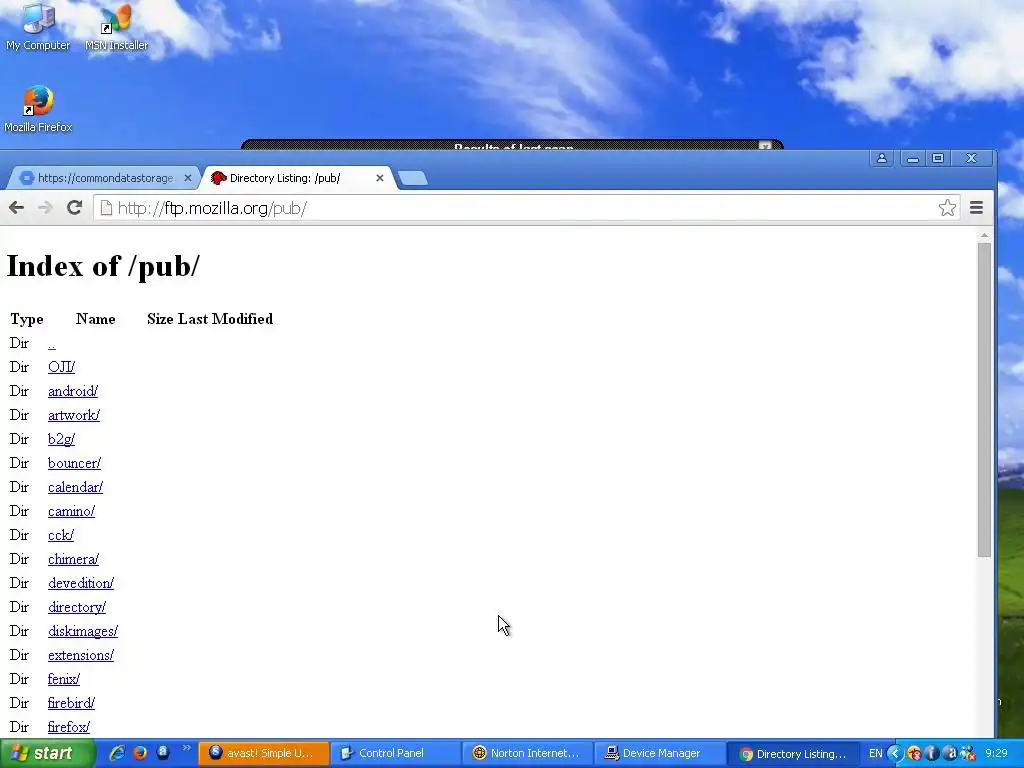
Task: Click the address bar showing ftp.mozilla.org/pub/
Action: (526, 208)
